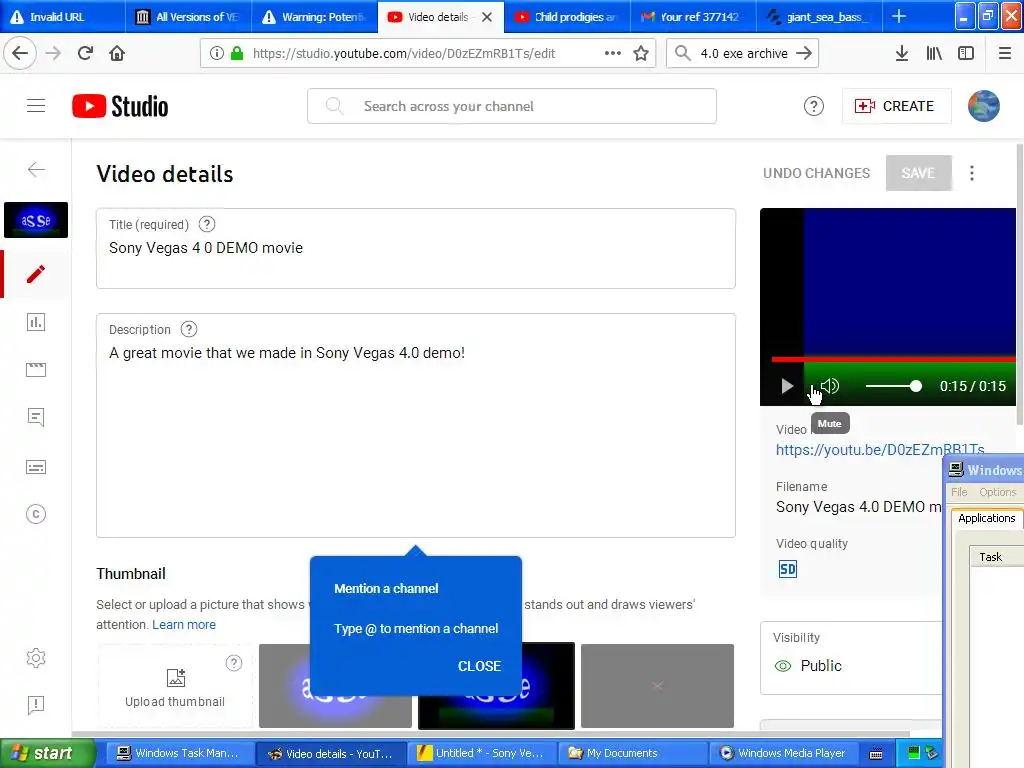Click the channel search field
1024x768 pixels.
(512, 106)
